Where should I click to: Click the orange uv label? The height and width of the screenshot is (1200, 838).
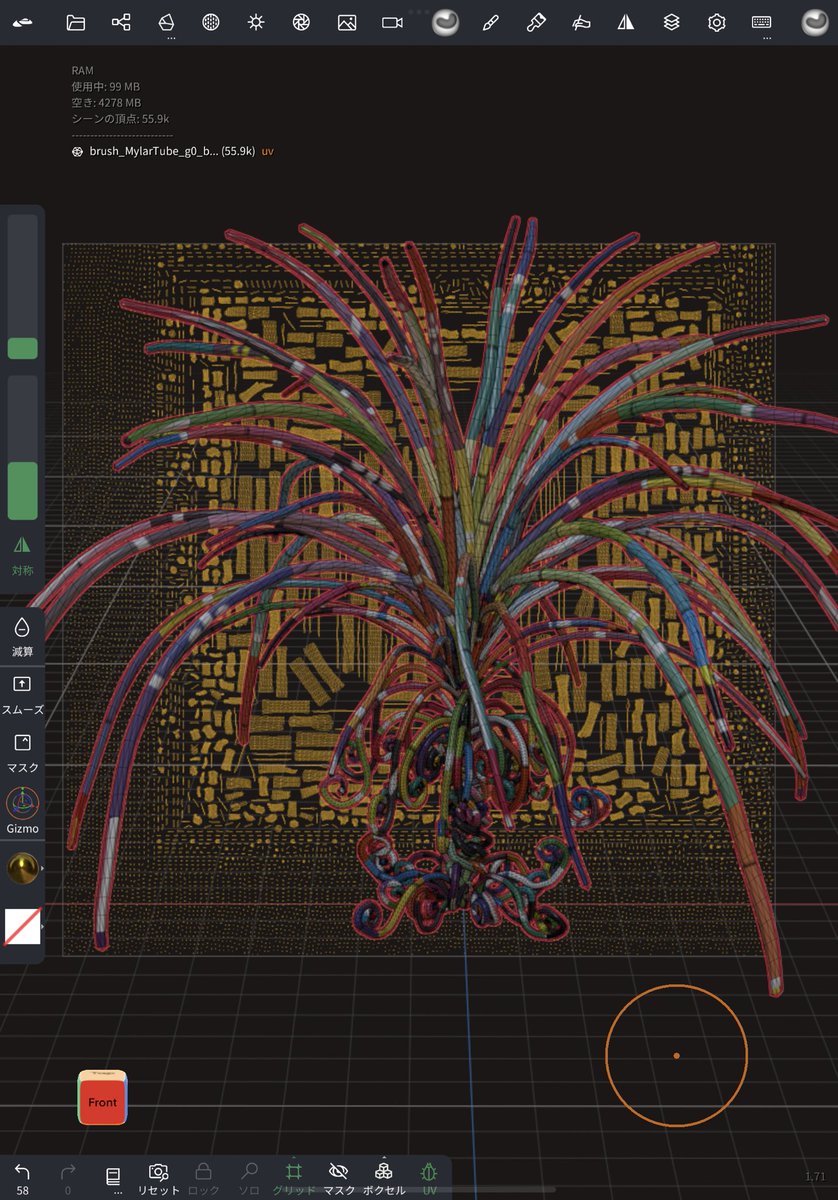(x=268, y=151)
